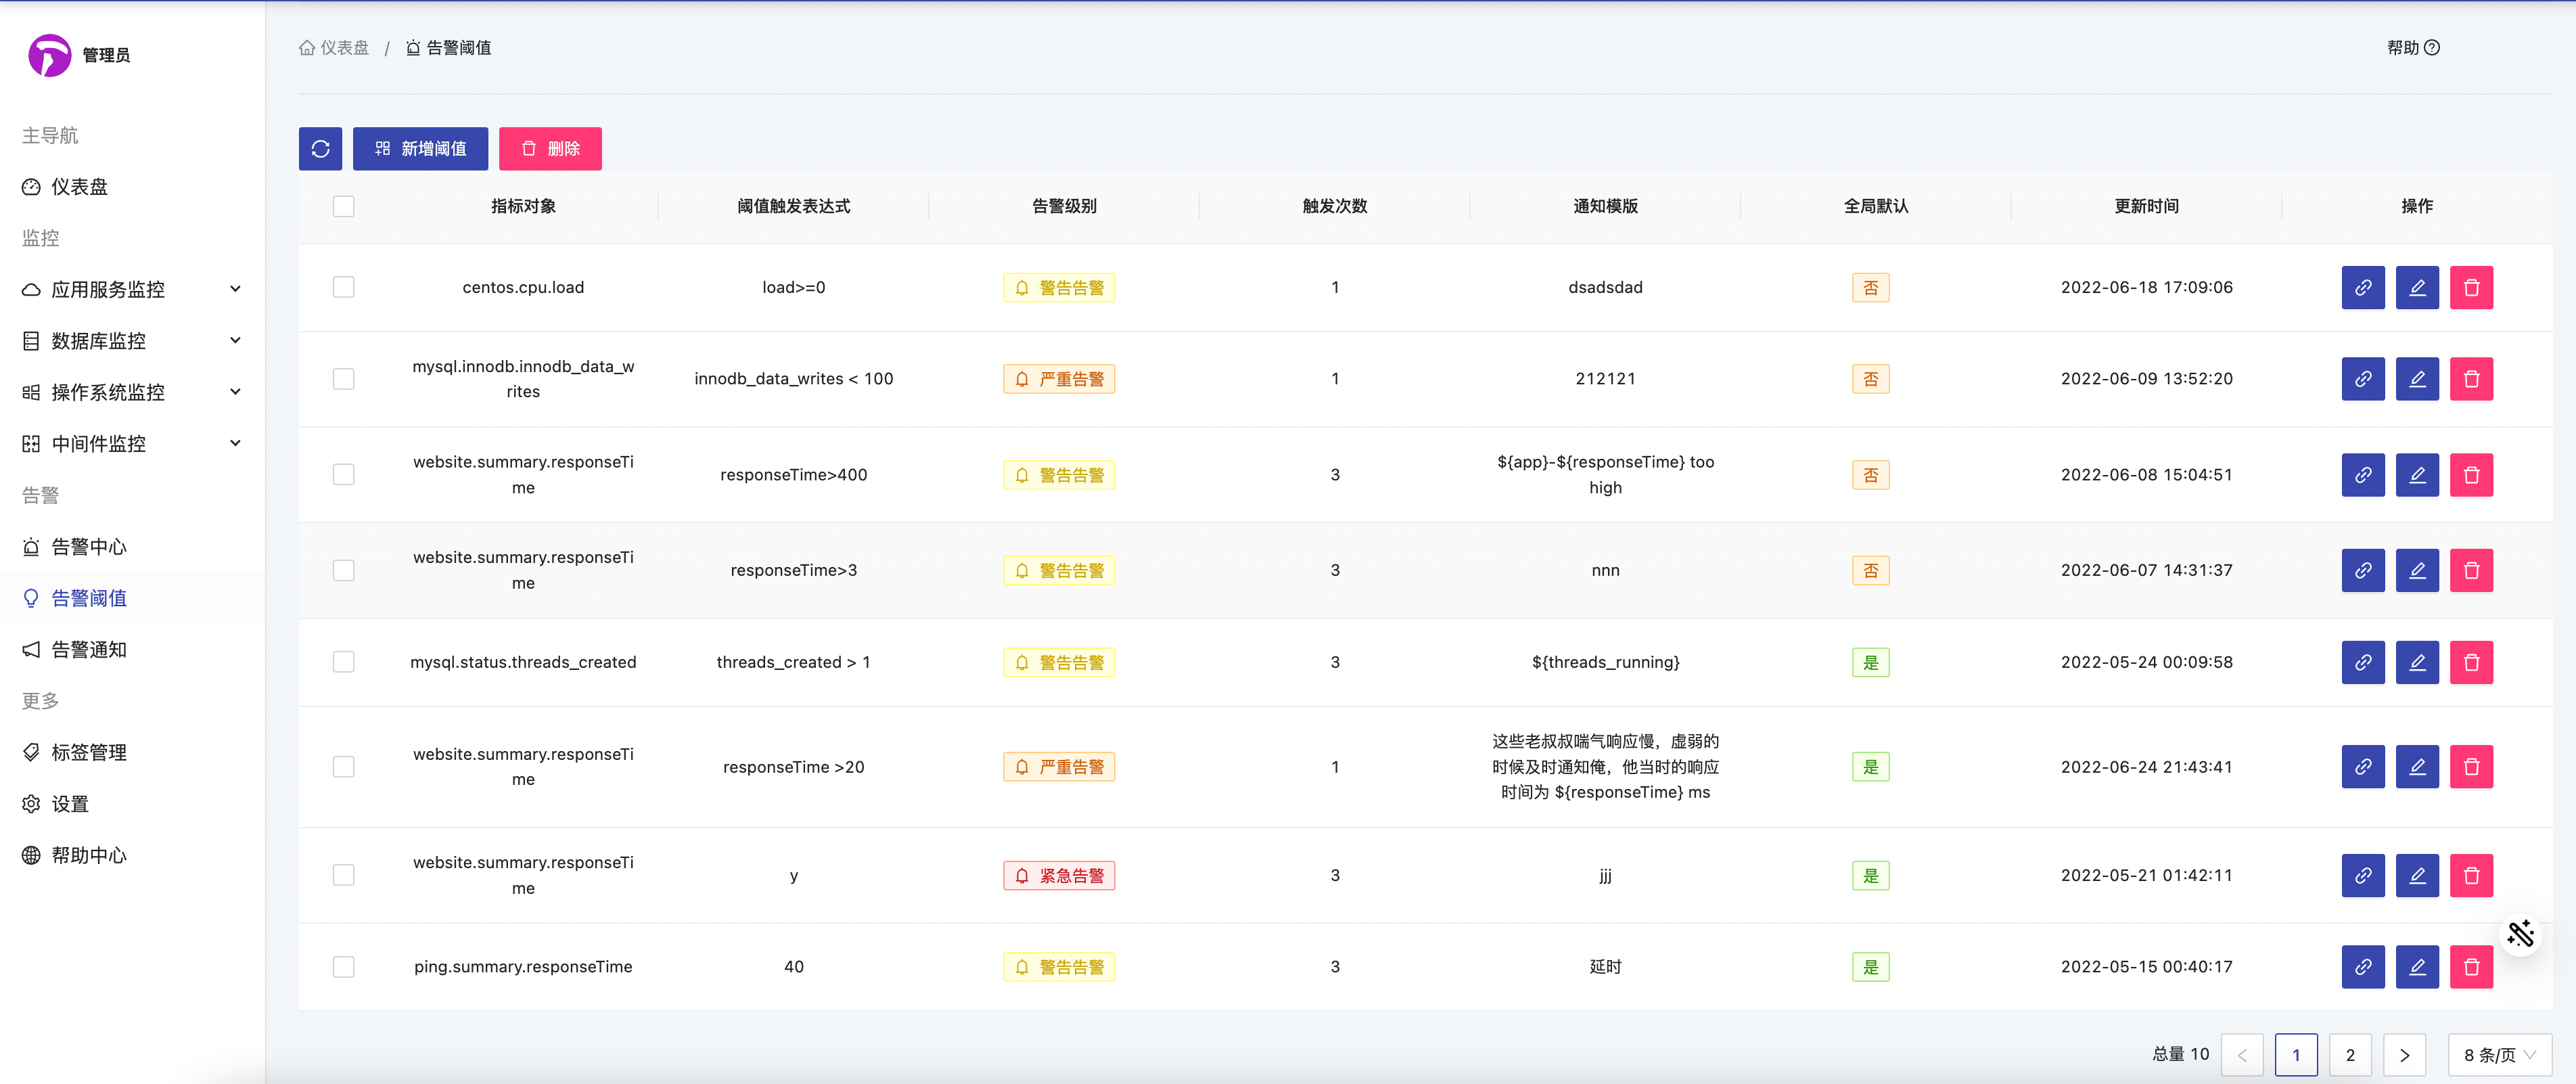Delete the threads_created > 1 row
2576x1084 pixels.
2471,662
